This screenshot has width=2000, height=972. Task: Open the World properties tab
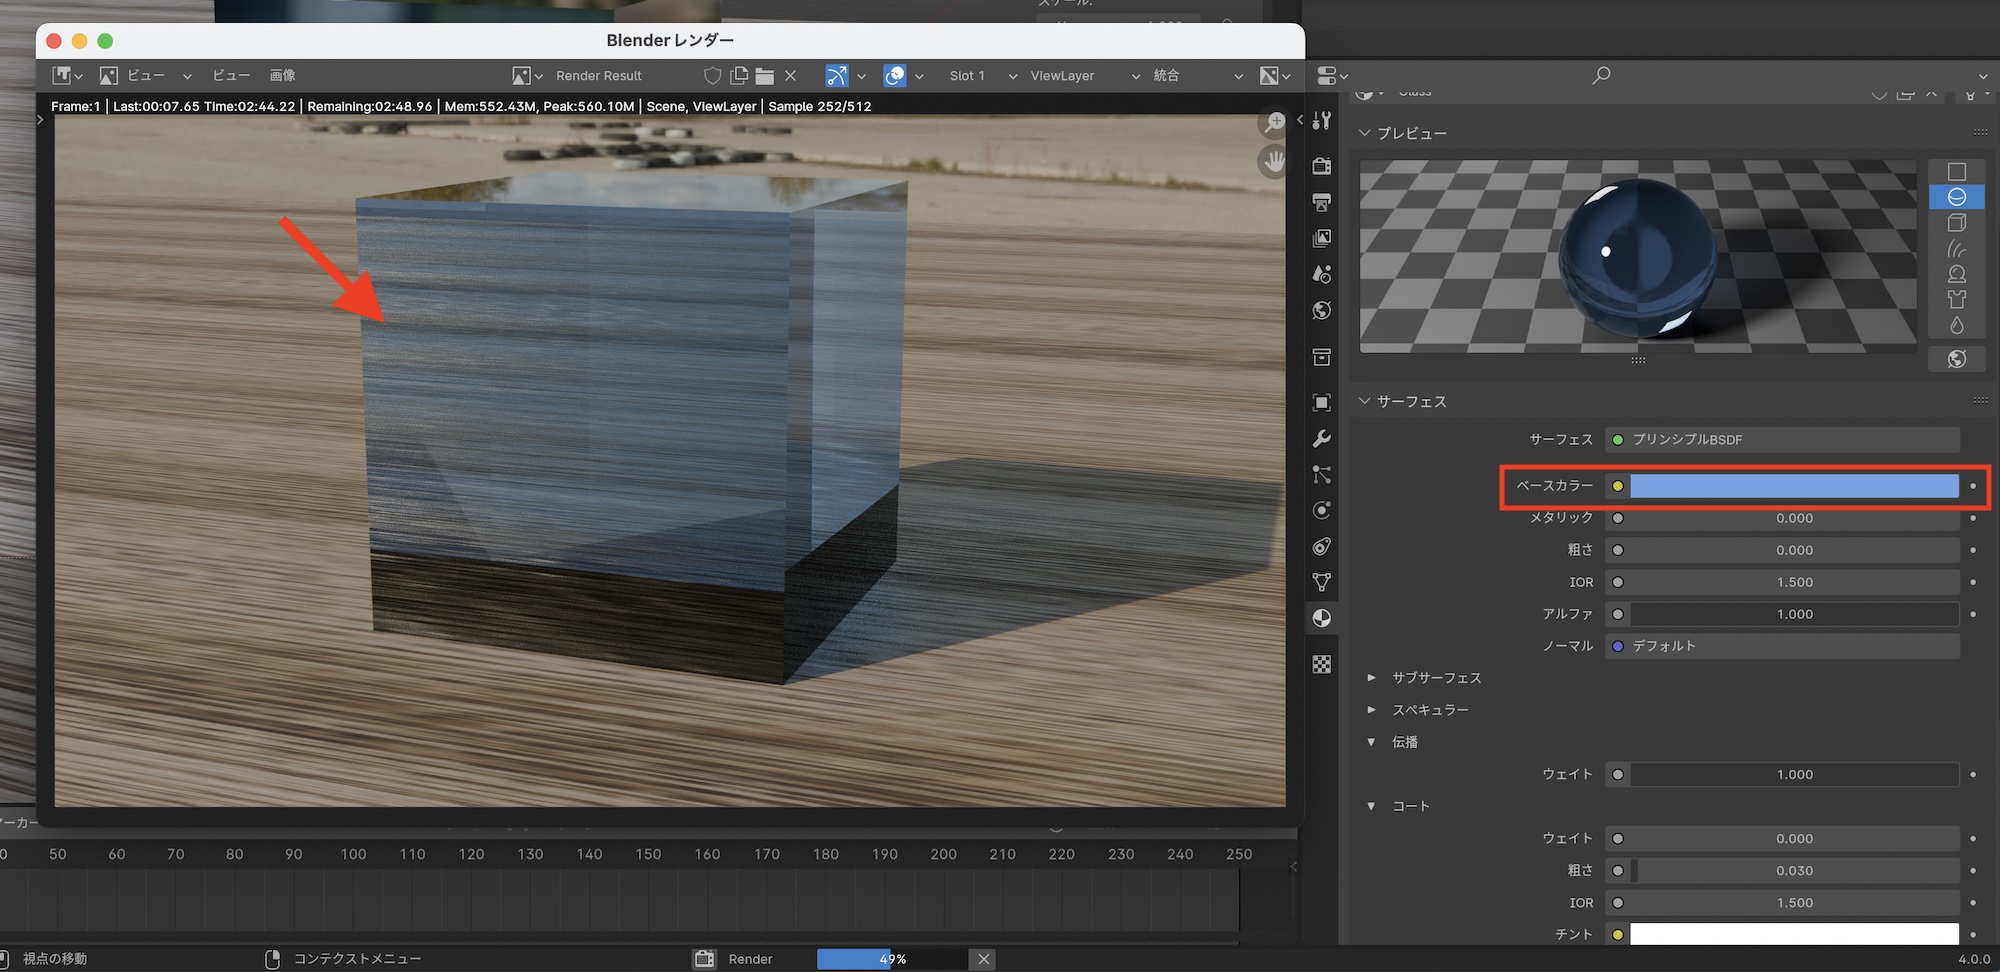[1322, 311]
